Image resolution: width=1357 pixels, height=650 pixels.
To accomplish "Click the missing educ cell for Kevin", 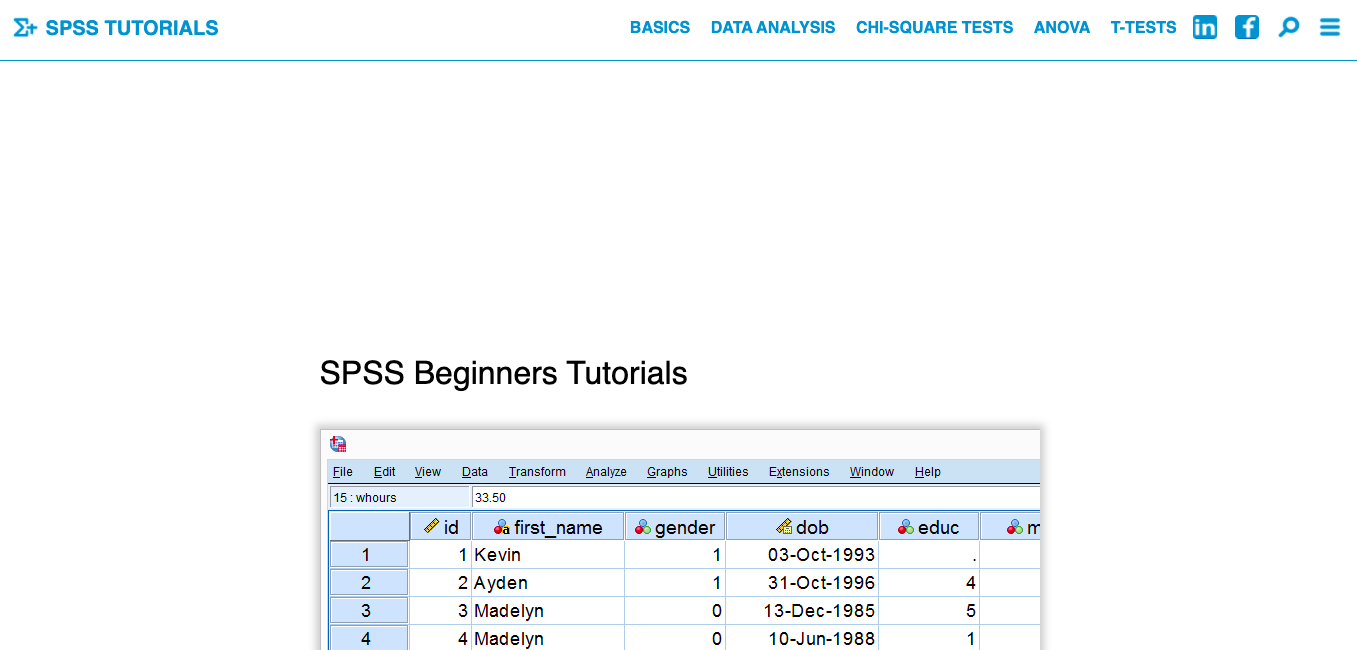I will click(929, 555).
